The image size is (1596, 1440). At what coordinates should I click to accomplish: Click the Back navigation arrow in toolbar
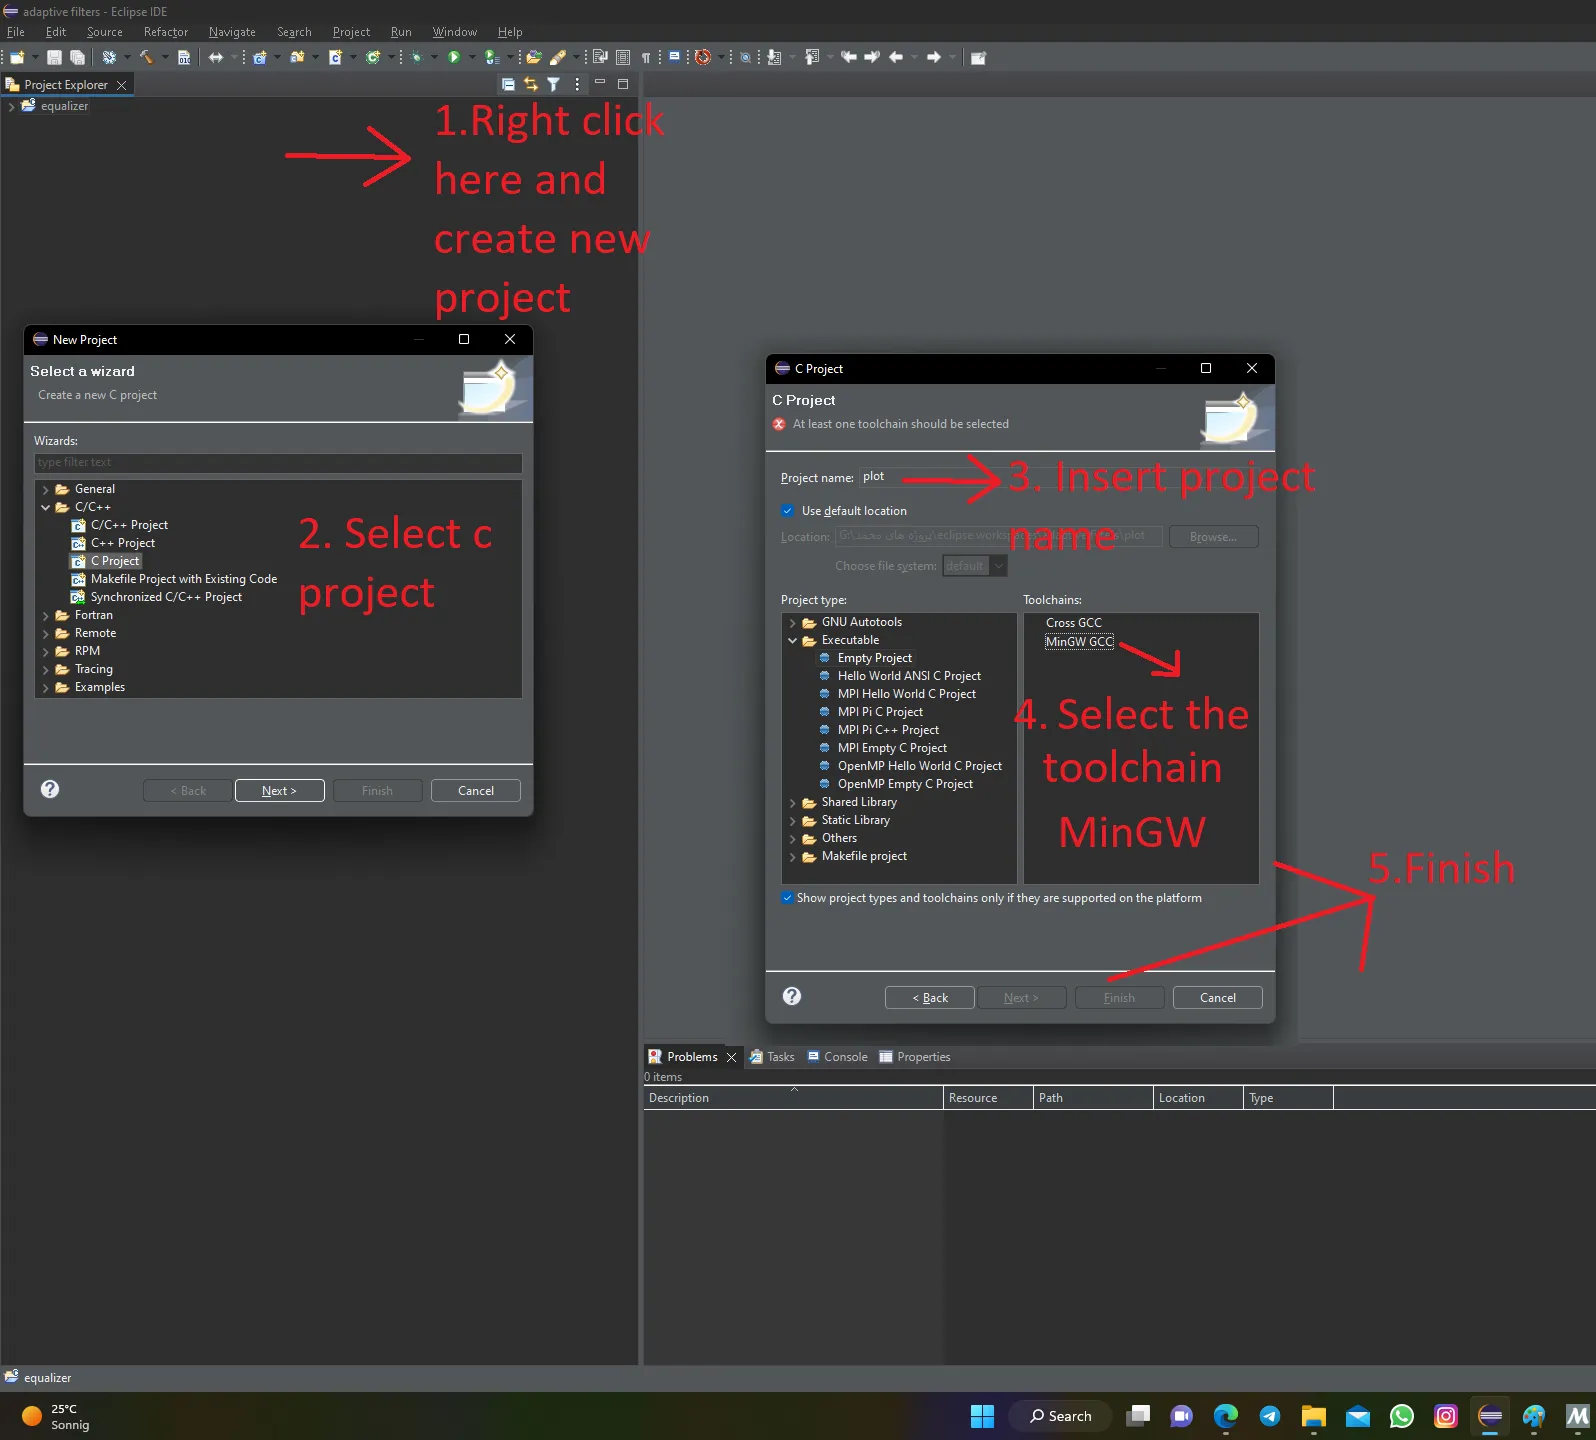[x=897, y=58]
